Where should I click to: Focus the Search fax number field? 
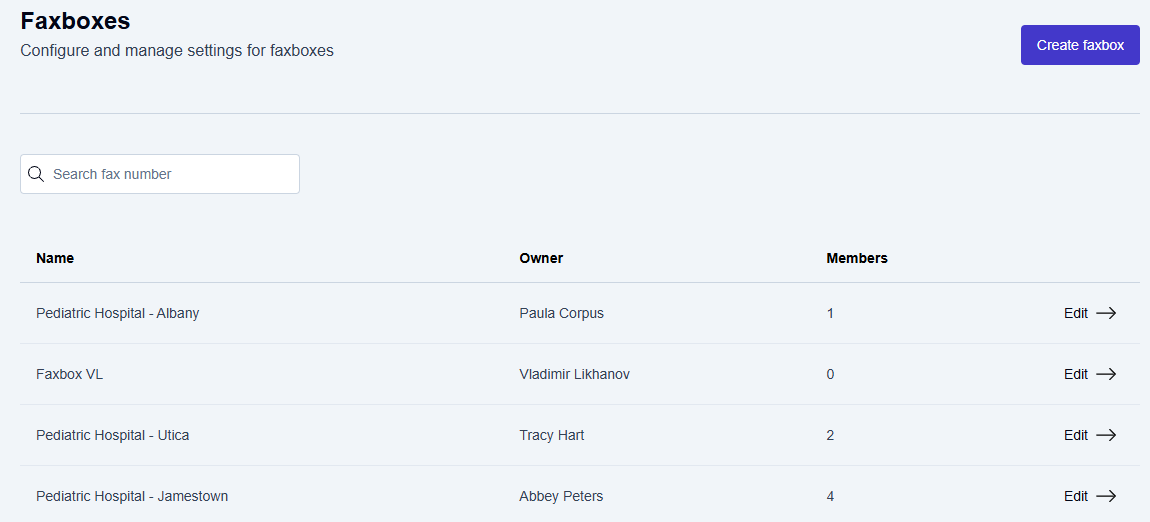point(170,174)
